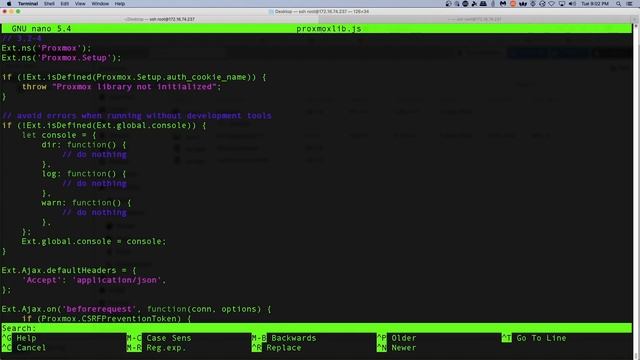Open the Help menu
Image resolution: width=640 pixels, height=360 pixels.
point(120,4)
